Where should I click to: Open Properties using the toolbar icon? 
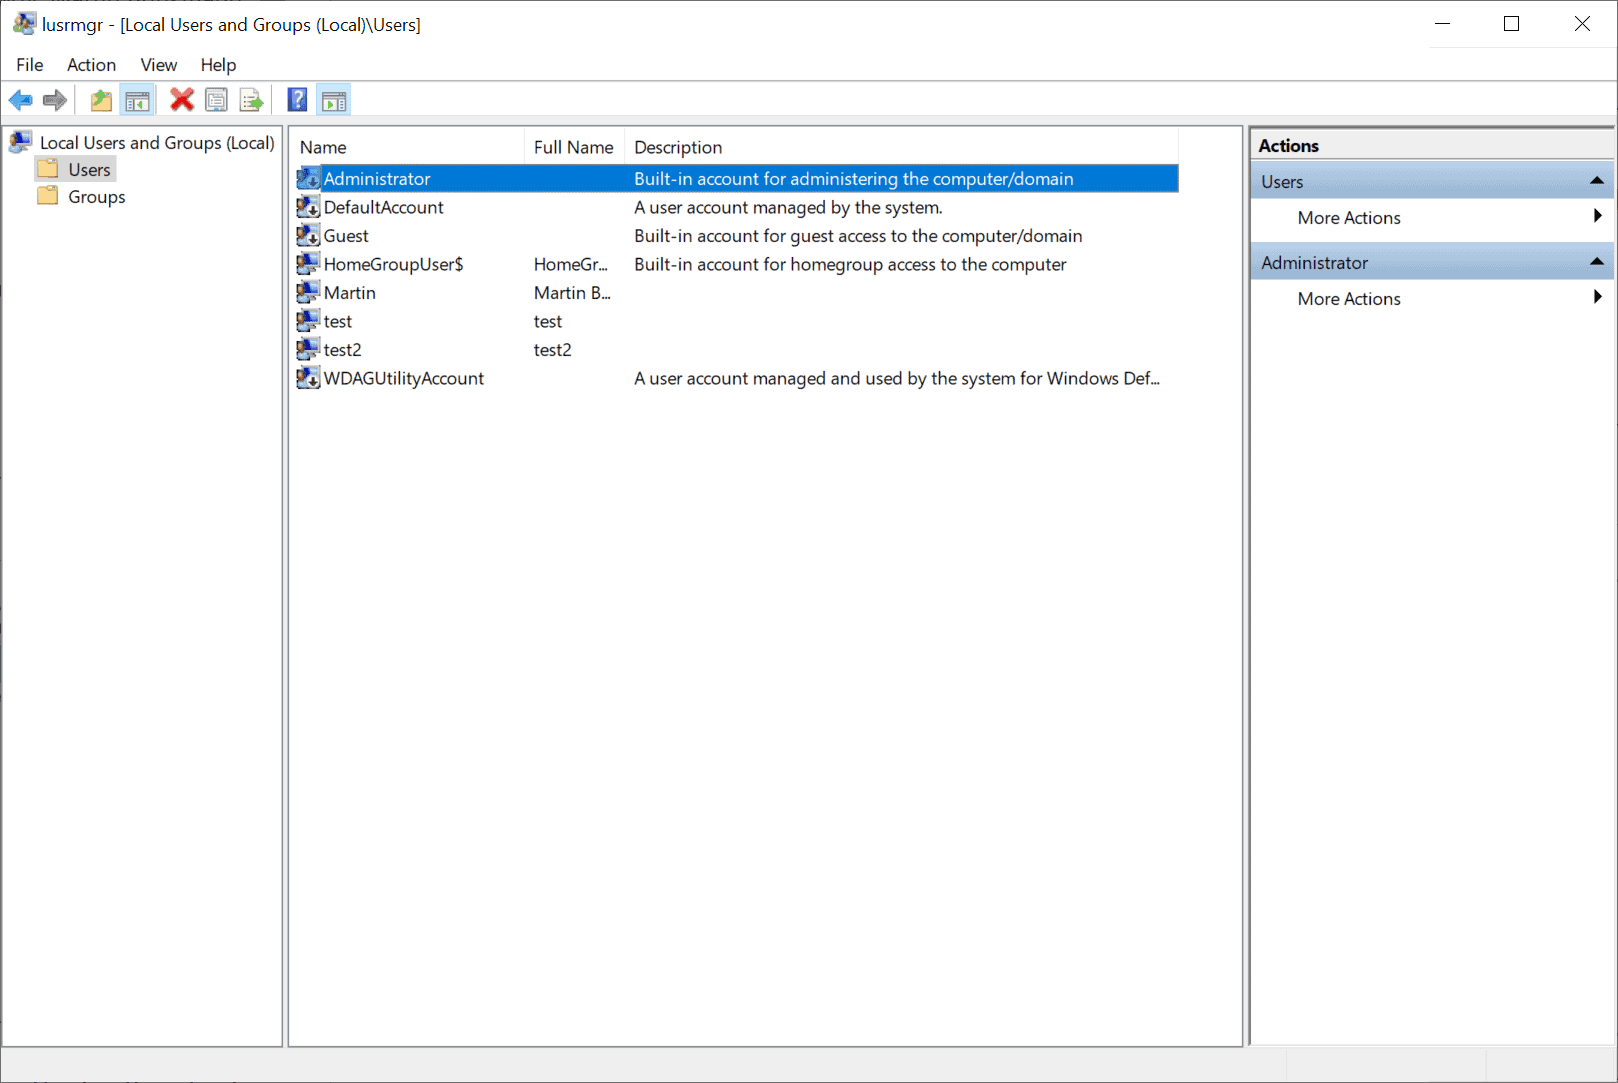217,99
